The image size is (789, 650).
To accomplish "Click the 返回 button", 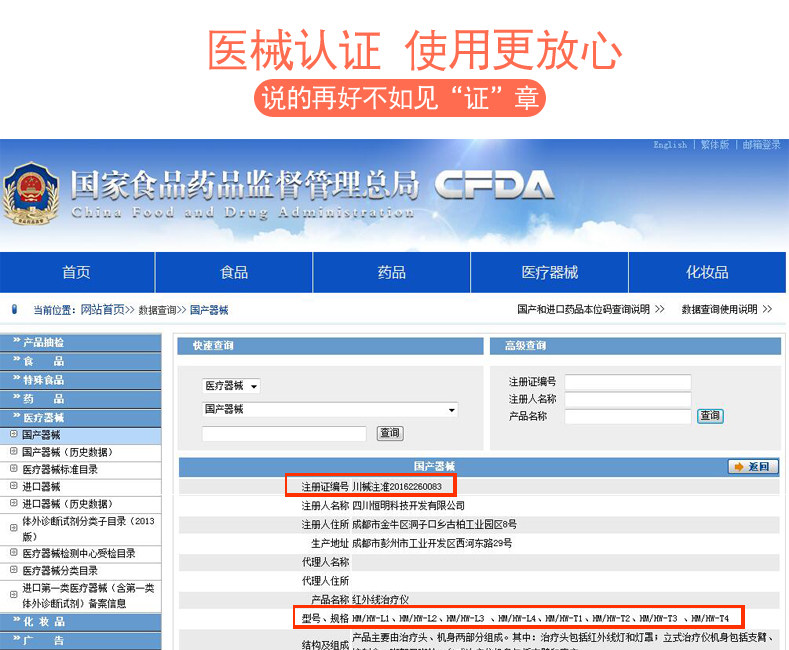I will 753,467.
